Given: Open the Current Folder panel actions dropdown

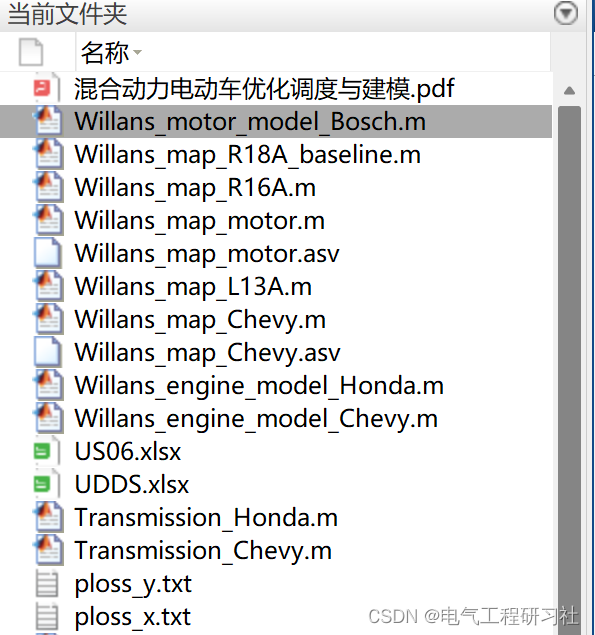Looking at the screenshot, I should point(565,13).
